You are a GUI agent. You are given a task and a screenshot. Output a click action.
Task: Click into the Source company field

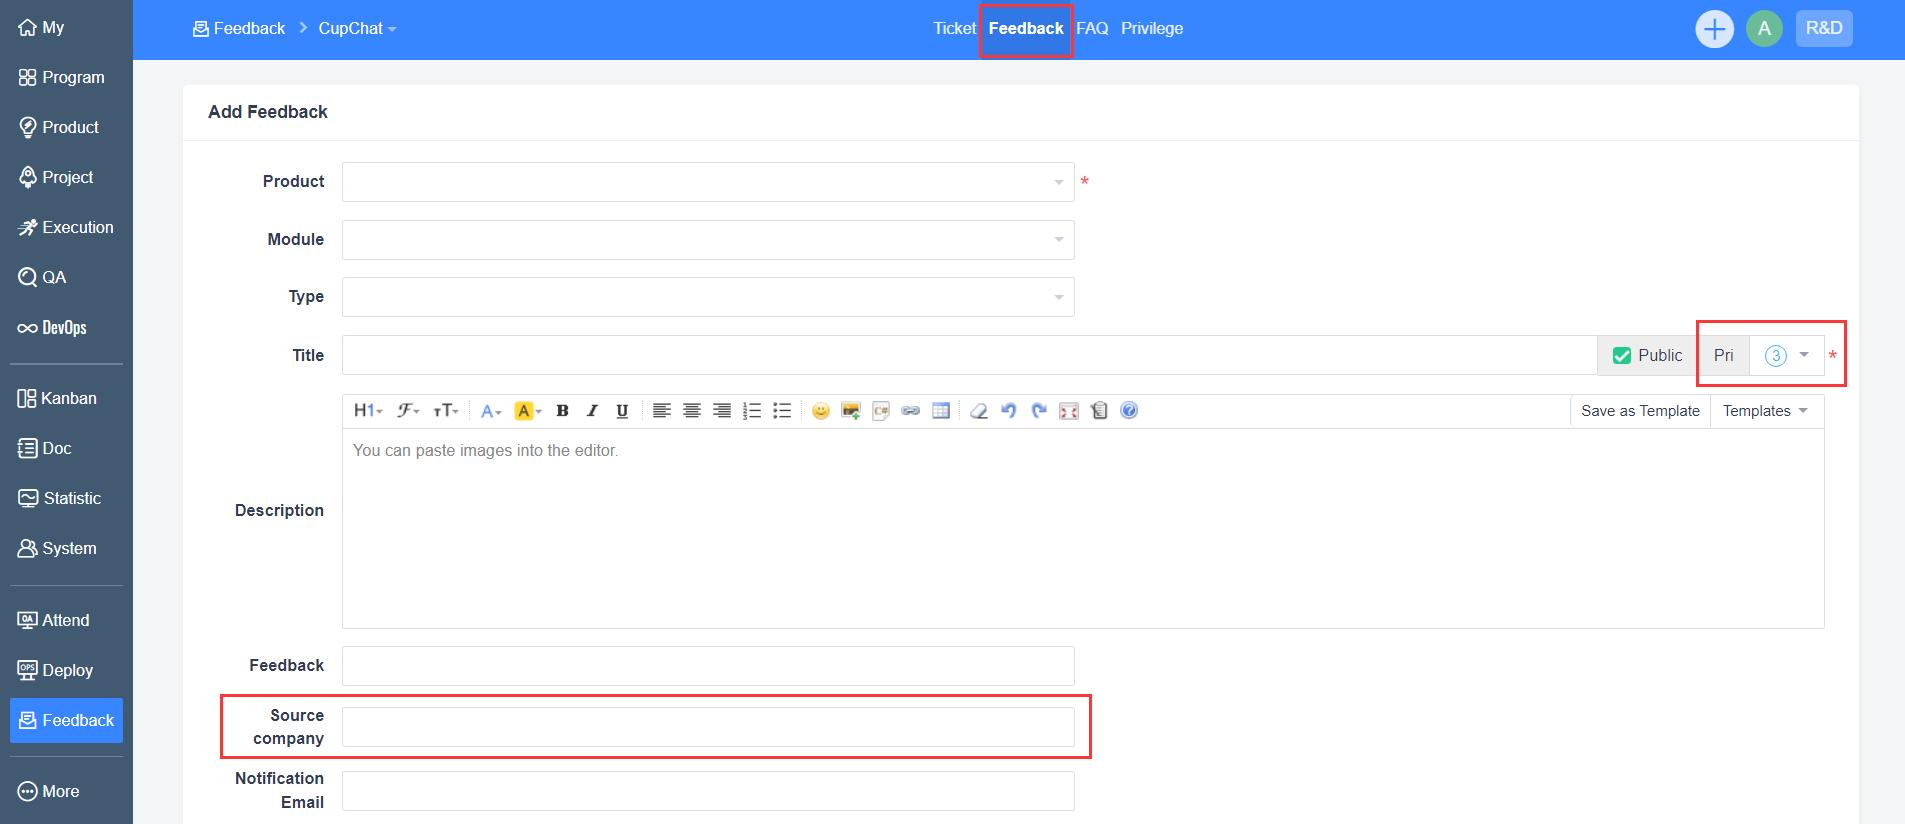[708, 727]
